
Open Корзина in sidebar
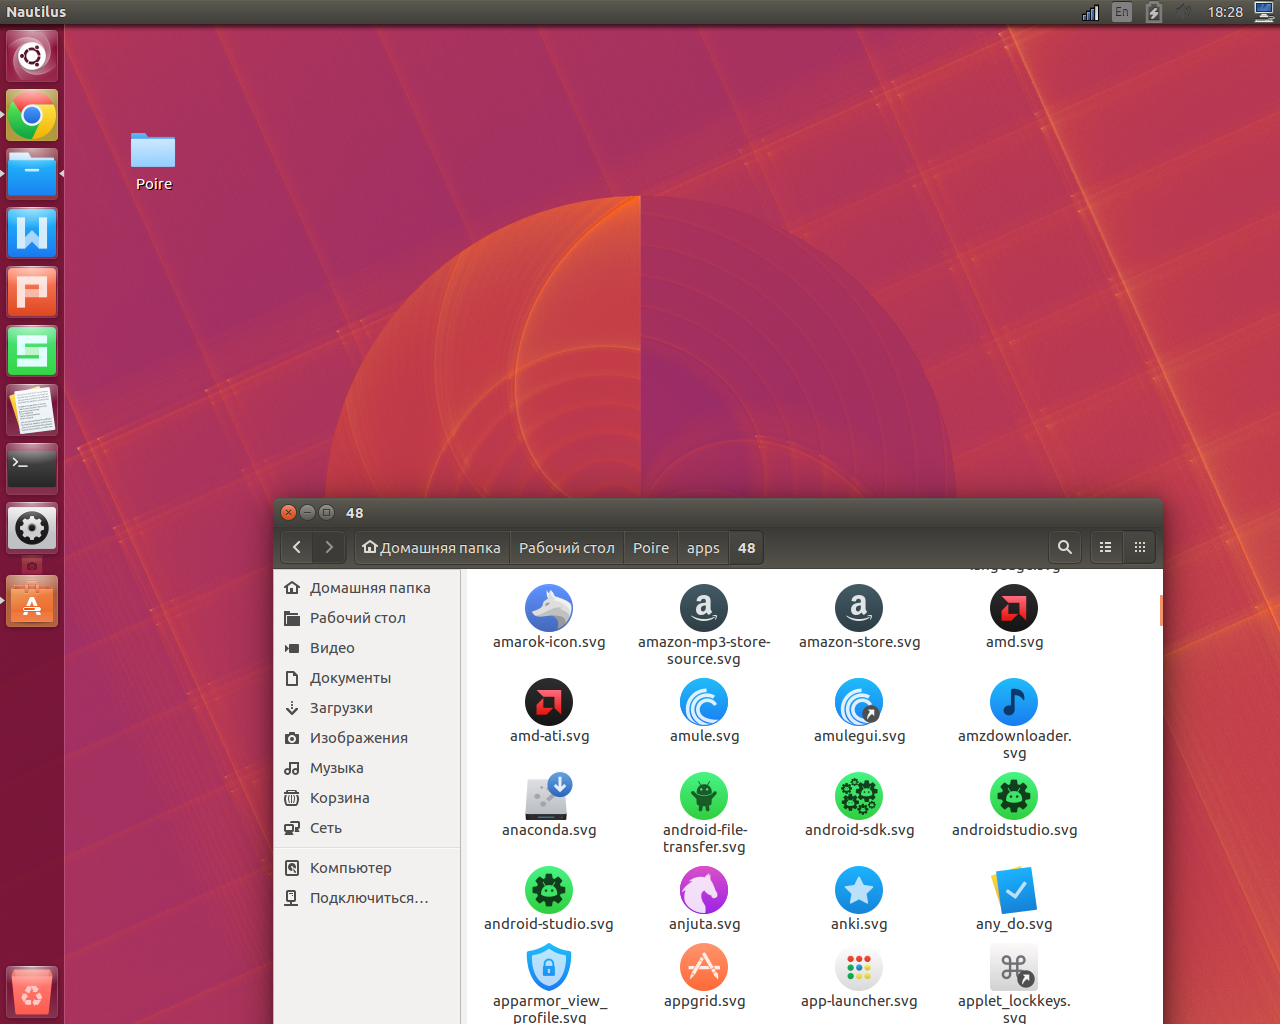coord(367,798)
